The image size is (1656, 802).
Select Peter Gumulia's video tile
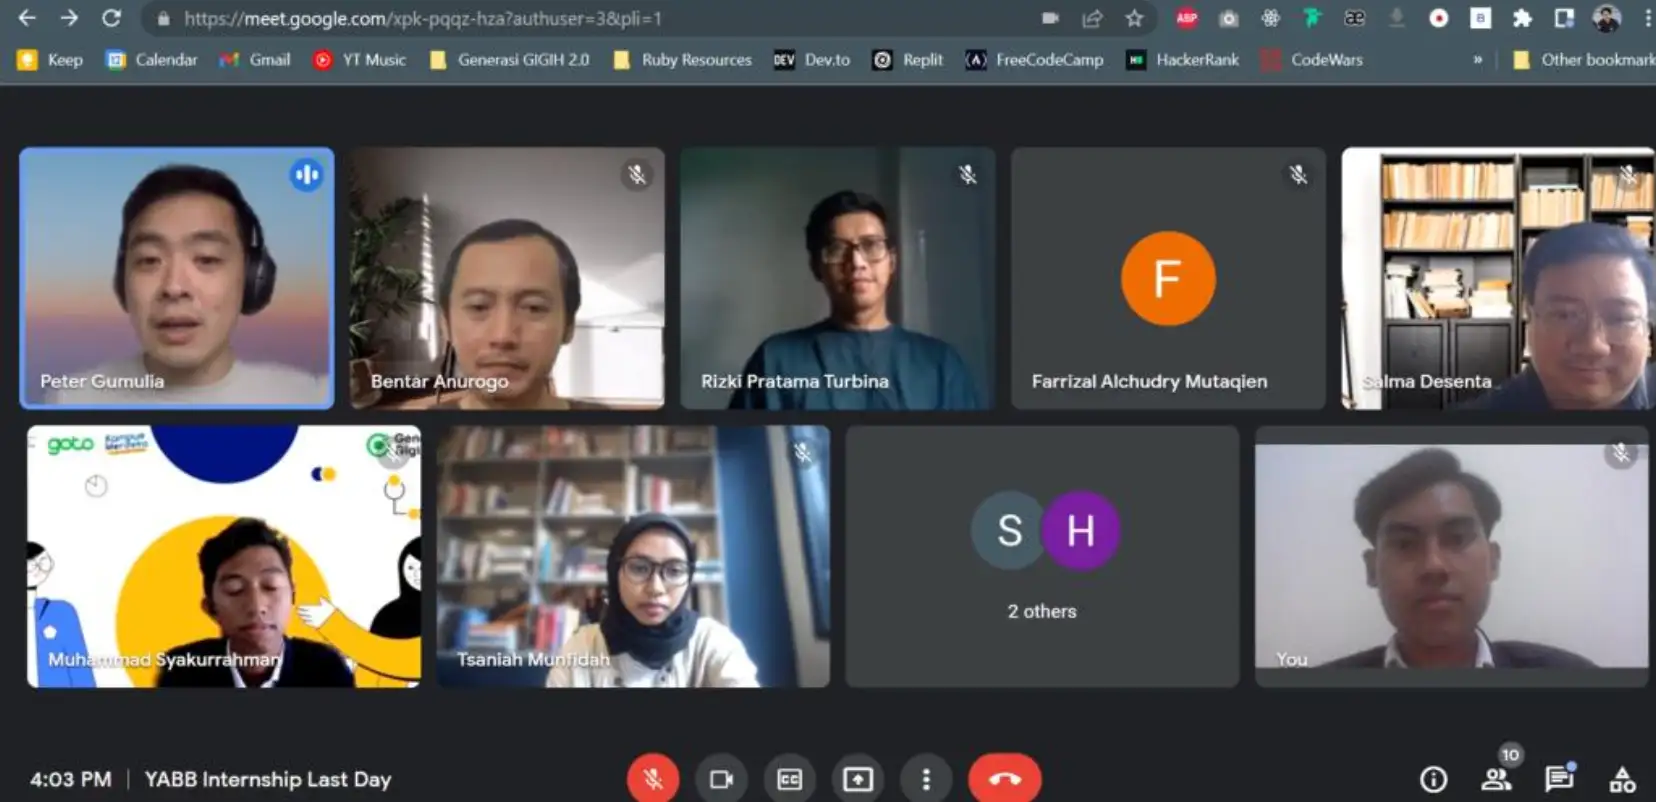[177, 278]
